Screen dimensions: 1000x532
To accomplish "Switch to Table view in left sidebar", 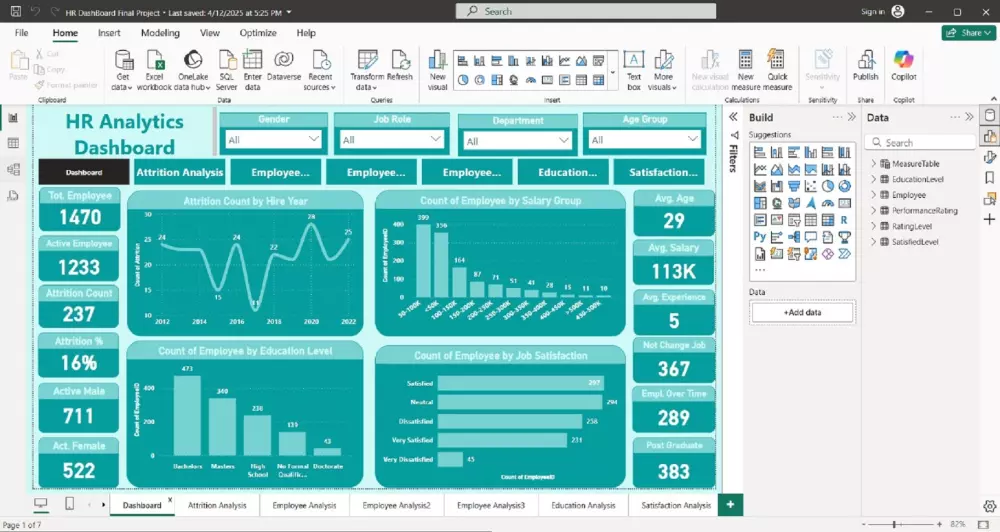I will (x=13, y=144).
